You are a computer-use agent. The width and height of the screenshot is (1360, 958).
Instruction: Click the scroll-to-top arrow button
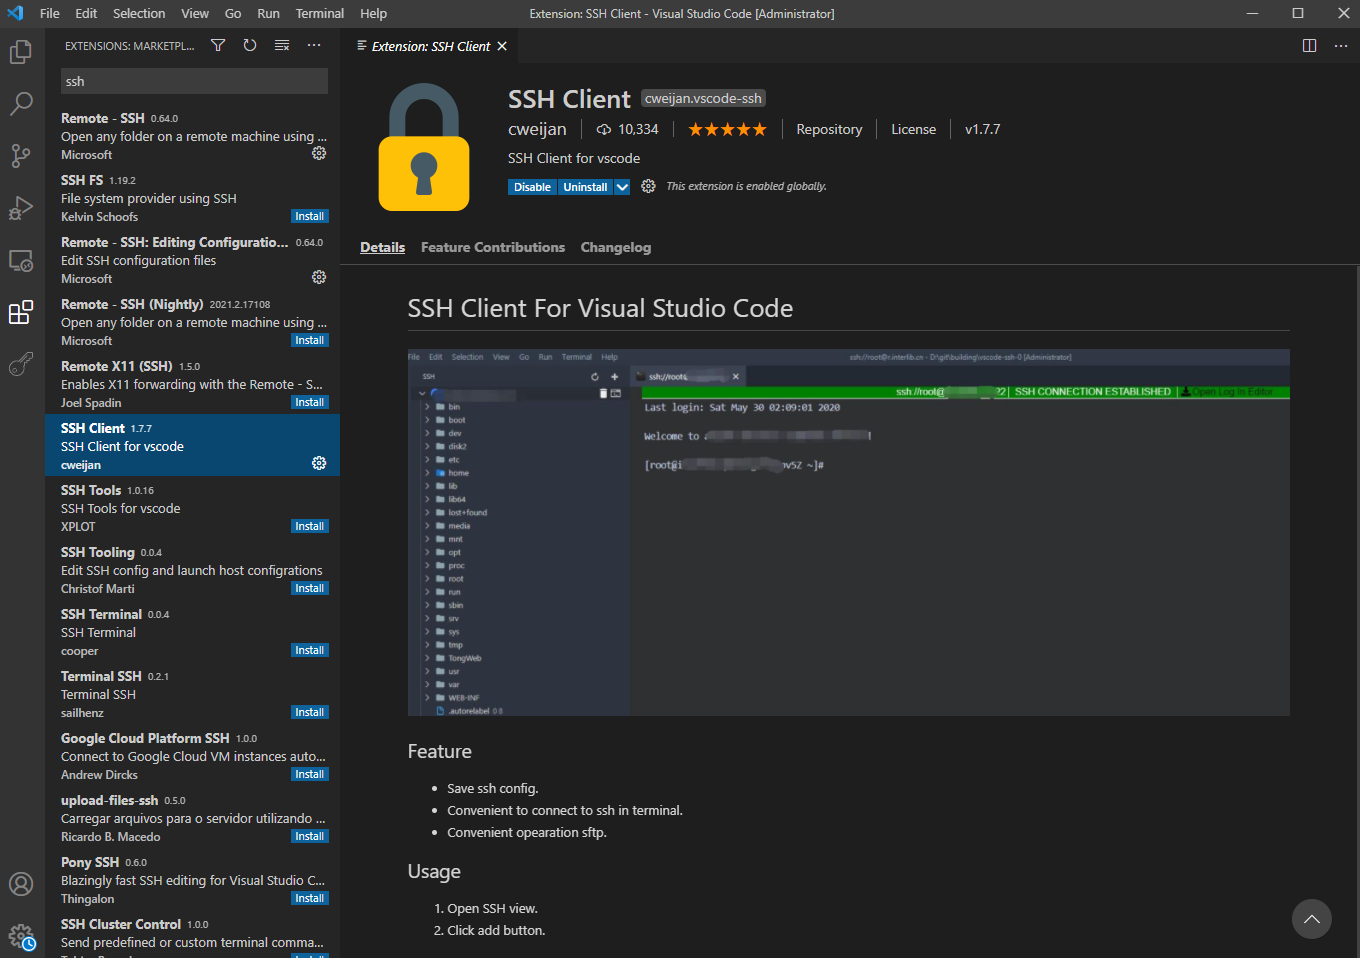tap(1312, 919)
